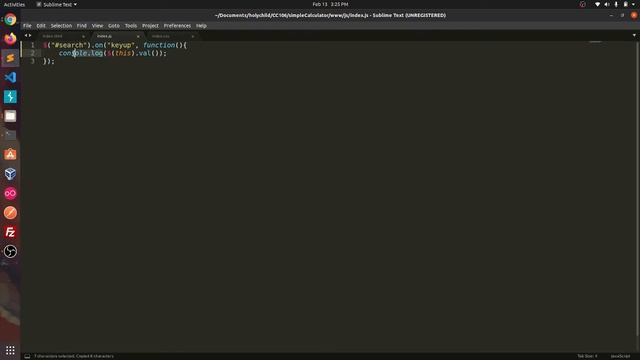Open the Preferences menu
The image size is (640, 360).
pos(177,25)
